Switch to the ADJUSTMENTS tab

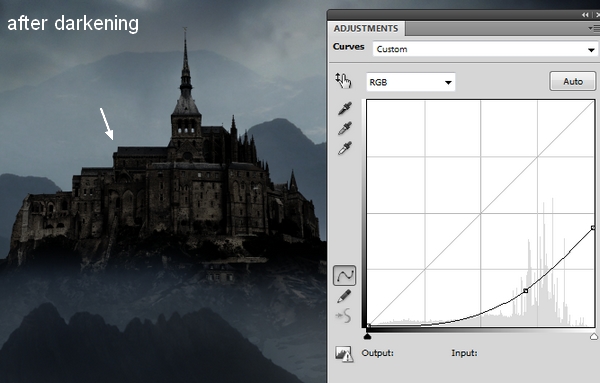366,29
